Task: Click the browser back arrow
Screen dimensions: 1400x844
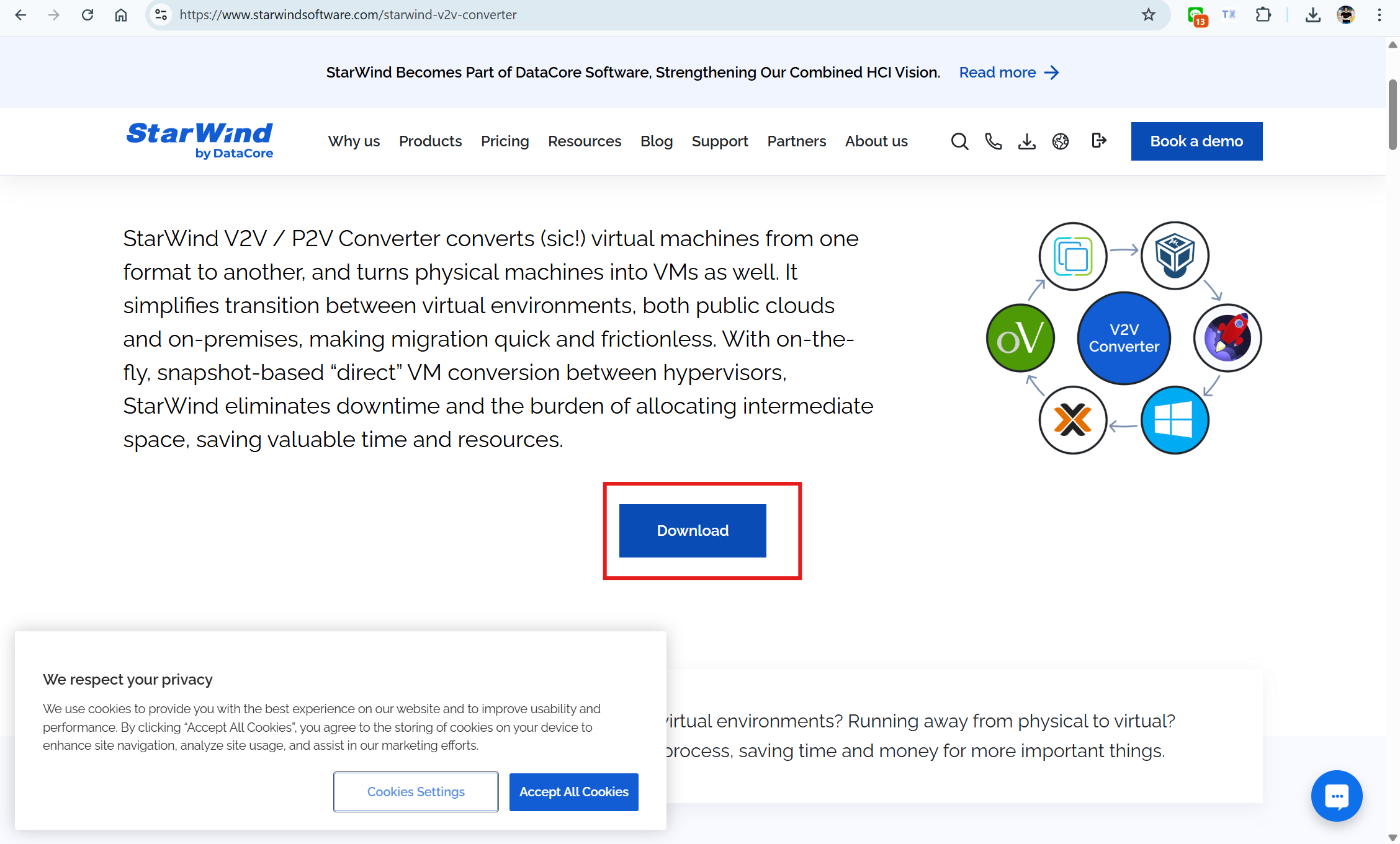Action: [x=20, y=15]
